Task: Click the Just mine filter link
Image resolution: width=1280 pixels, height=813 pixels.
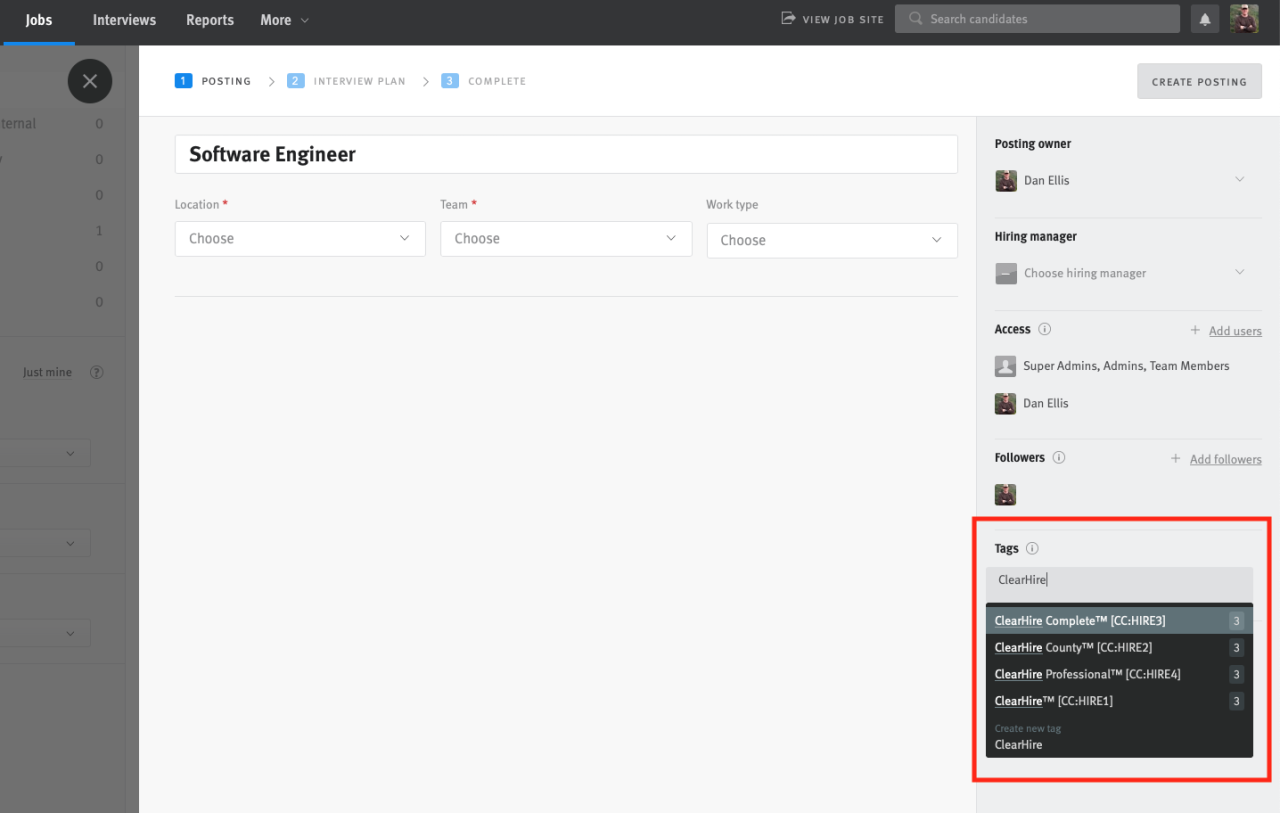Action: (x=48, y=372)
